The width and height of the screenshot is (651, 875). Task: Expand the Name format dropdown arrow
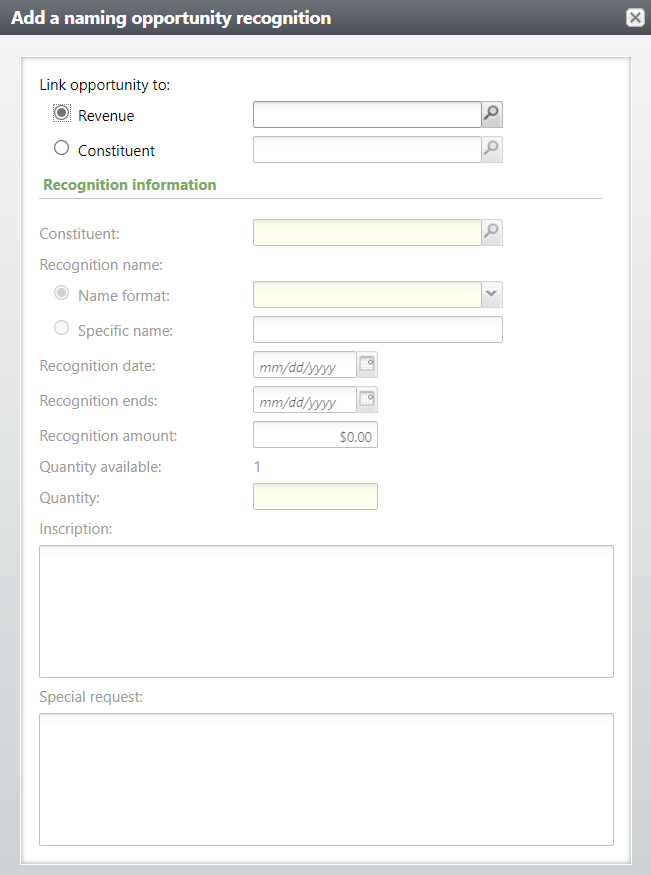pos(492,295)
